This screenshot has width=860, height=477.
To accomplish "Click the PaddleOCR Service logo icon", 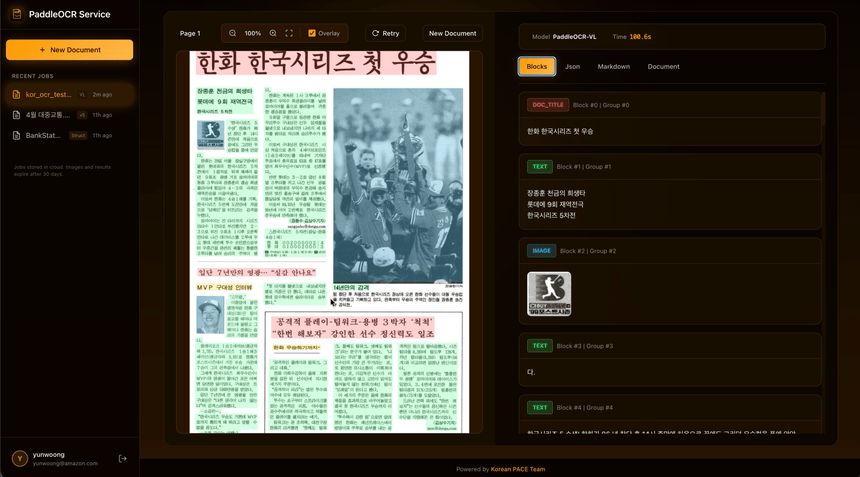I will click(17, 14).
